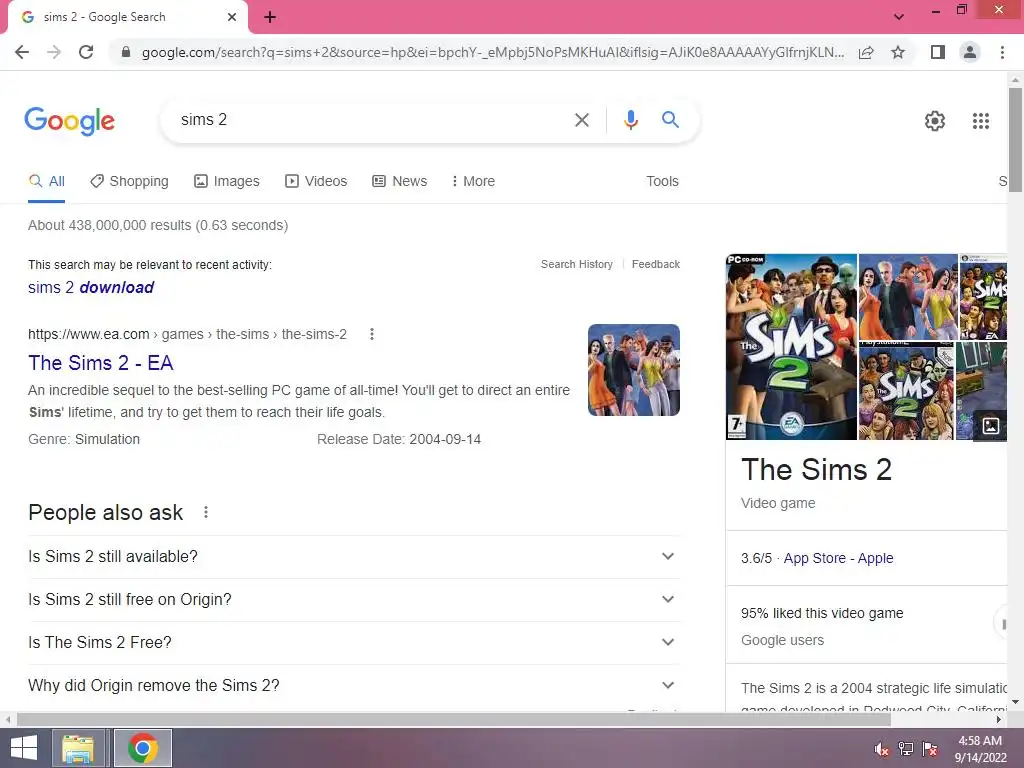Go to the Google homepage logo
The image size is (1024, 768).
(x=69, y=121)
